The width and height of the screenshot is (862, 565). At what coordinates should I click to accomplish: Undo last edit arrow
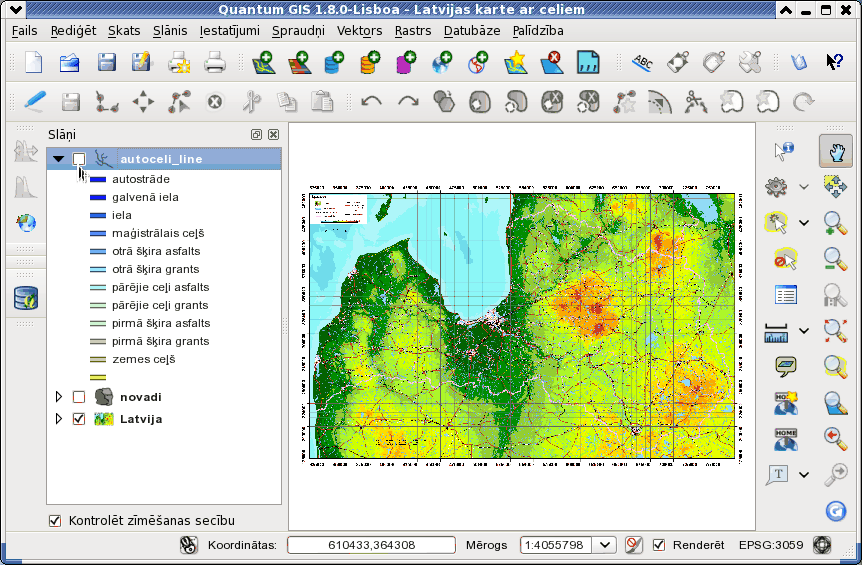(372, 102)
